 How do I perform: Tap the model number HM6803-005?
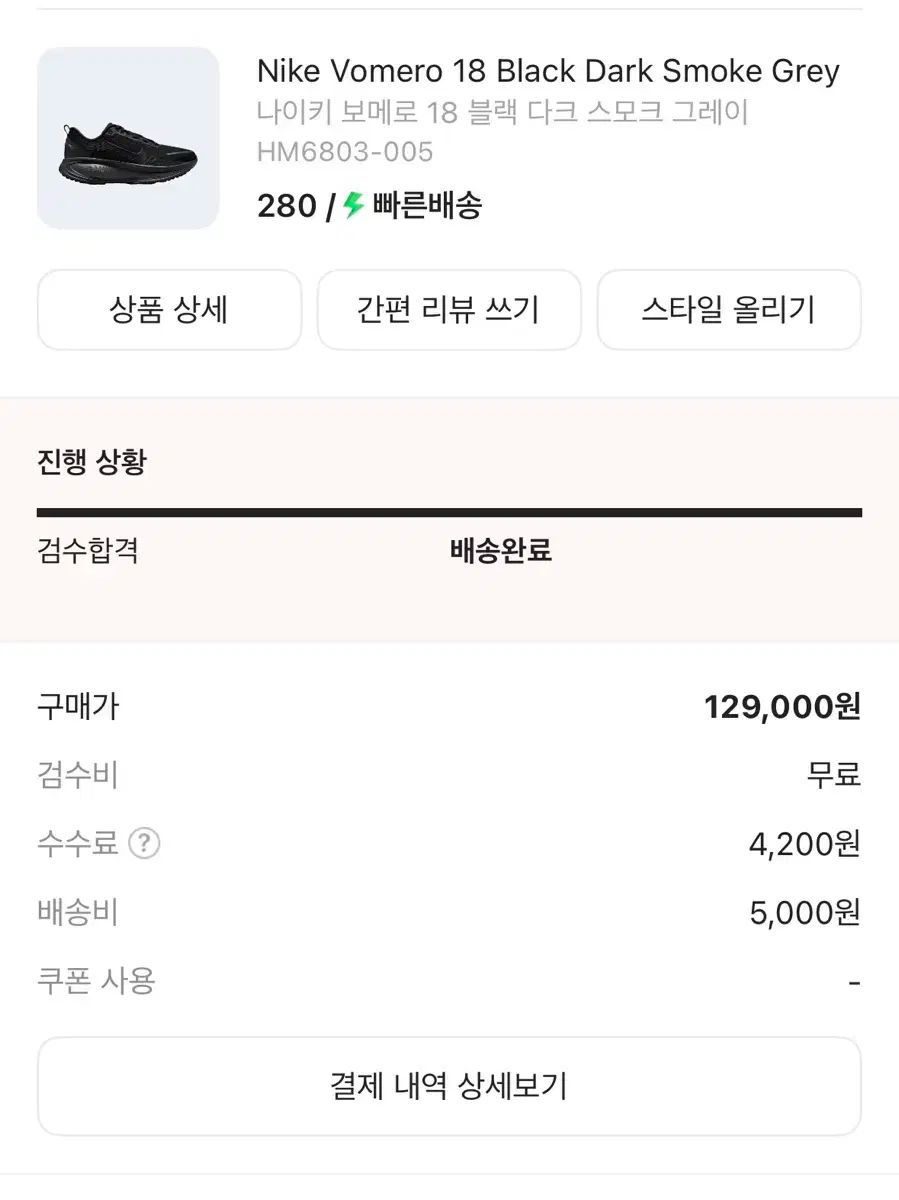[x=345, y=152]
